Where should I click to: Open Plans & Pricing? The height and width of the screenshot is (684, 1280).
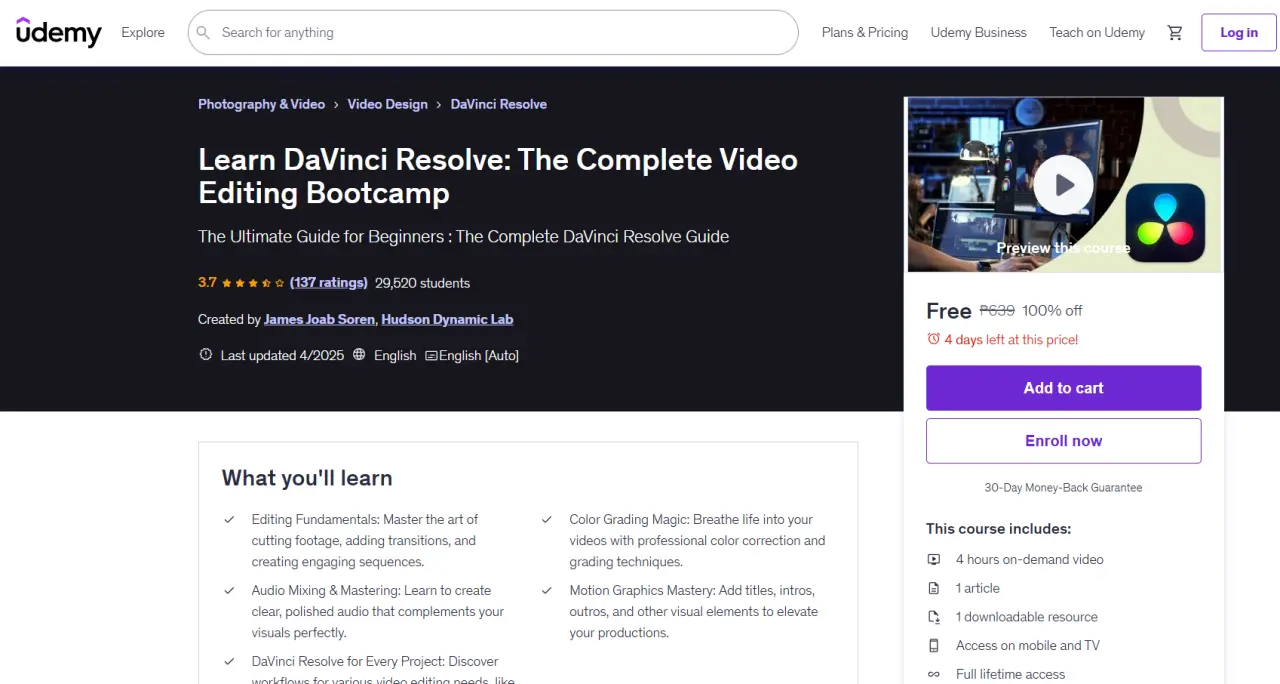point(865,33)
